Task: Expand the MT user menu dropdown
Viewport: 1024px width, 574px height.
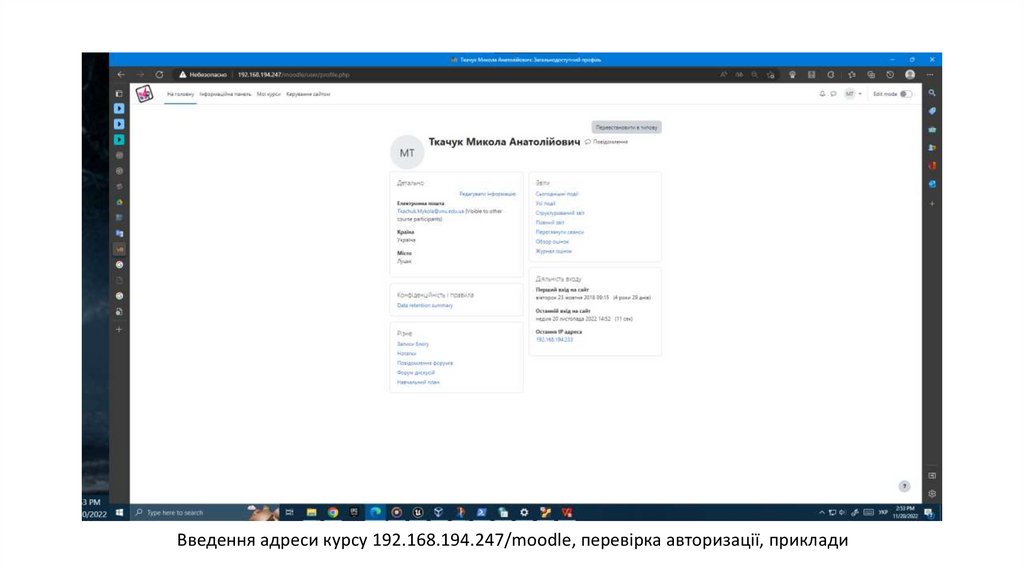Action: pos(852,94)
